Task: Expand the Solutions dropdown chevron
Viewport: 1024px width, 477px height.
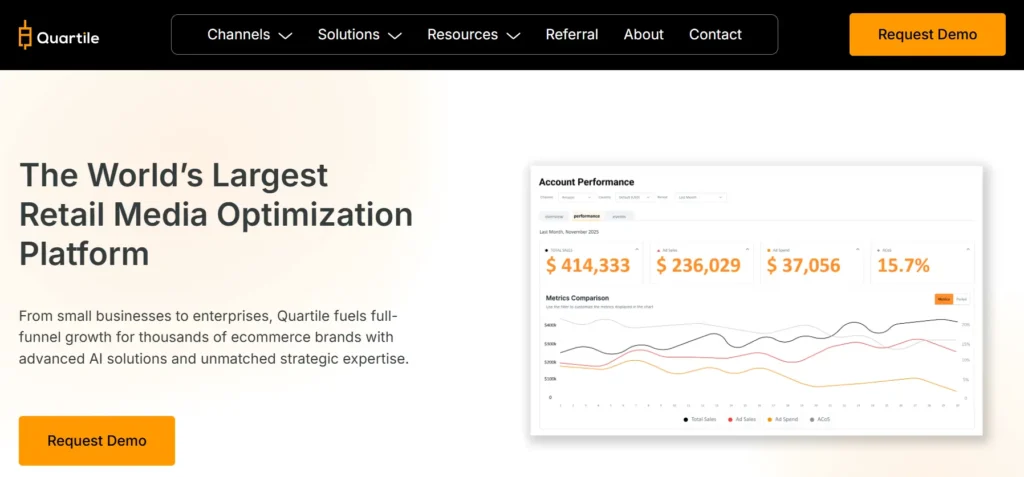Action: pos(394,35)
